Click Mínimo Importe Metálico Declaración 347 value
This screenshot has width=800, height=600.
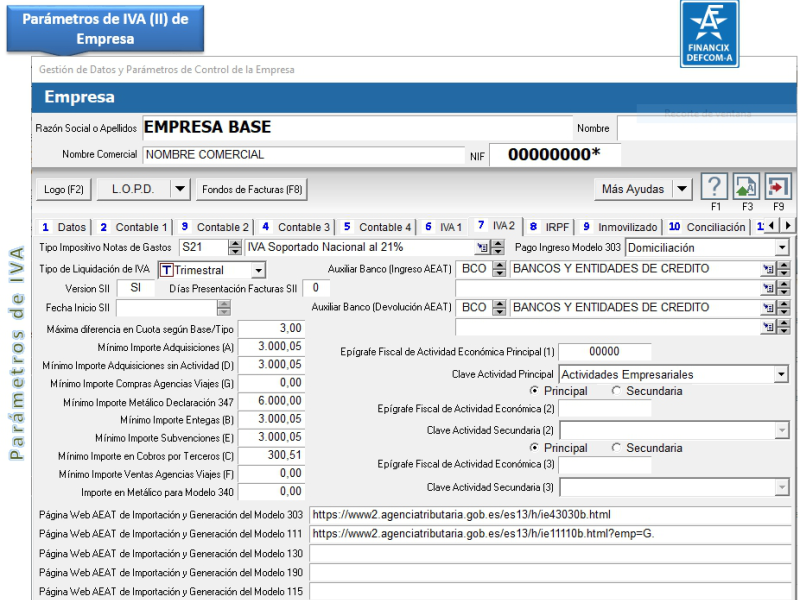271,401
